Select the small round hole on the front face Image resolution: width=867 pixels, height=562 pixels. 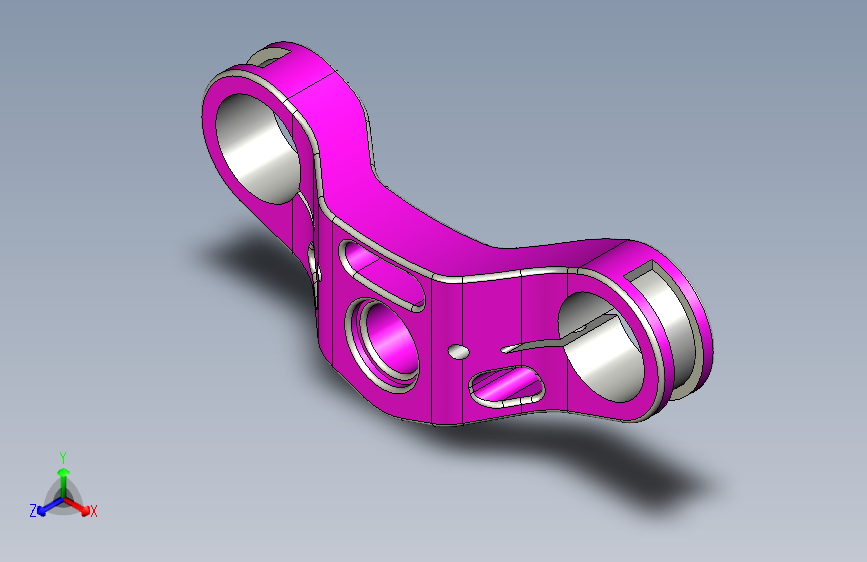[x=458, y=351]
